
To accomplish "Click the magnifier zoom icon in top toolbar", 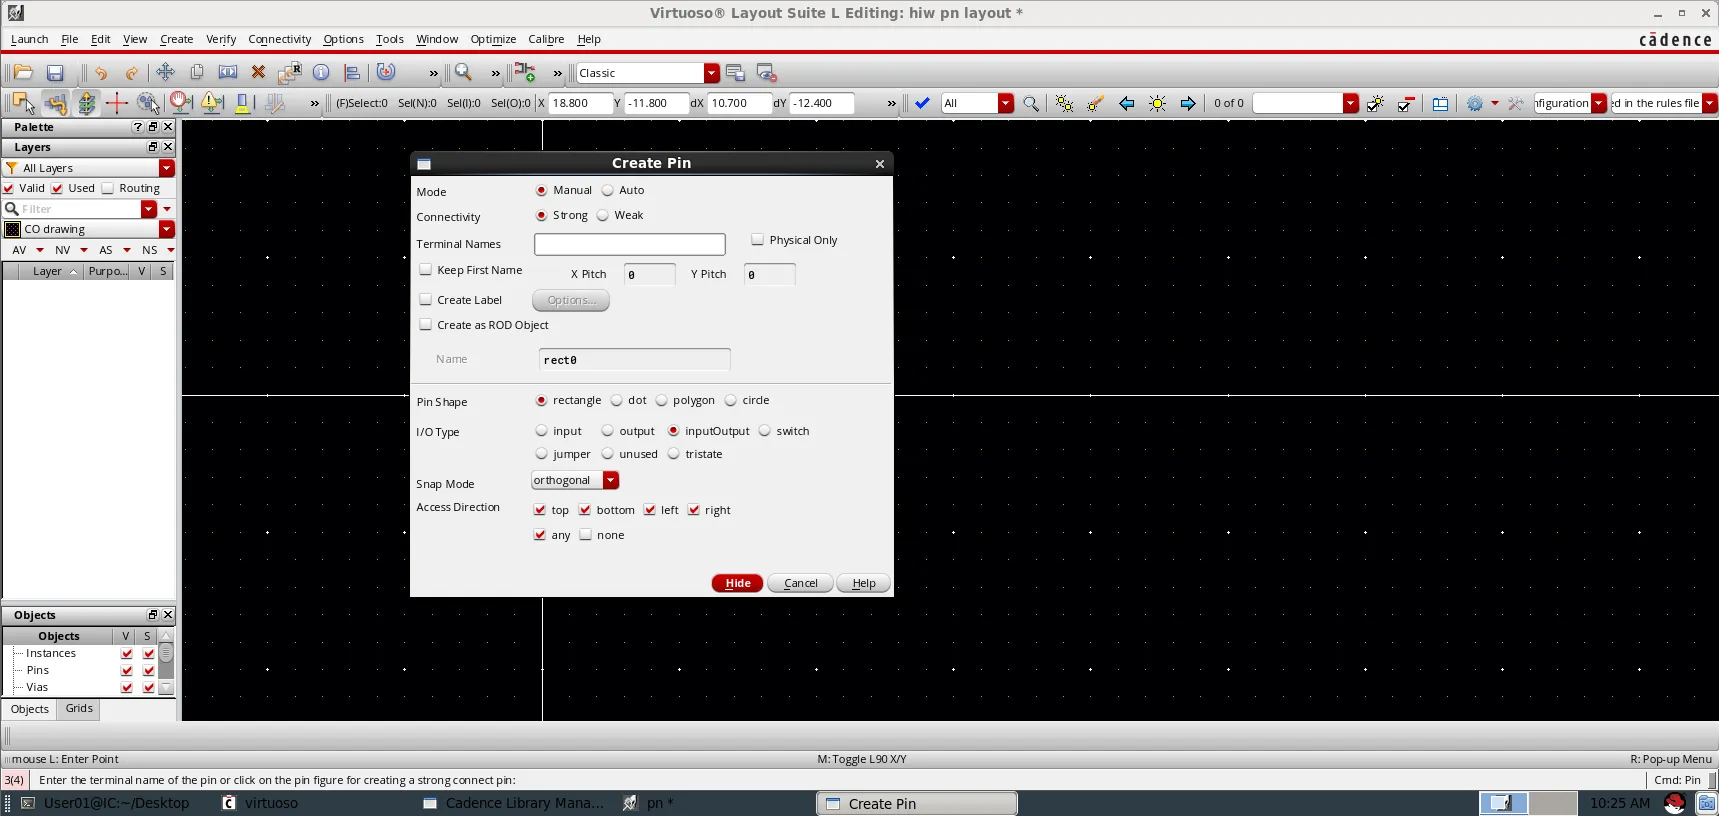I will (x=463, y=72).
